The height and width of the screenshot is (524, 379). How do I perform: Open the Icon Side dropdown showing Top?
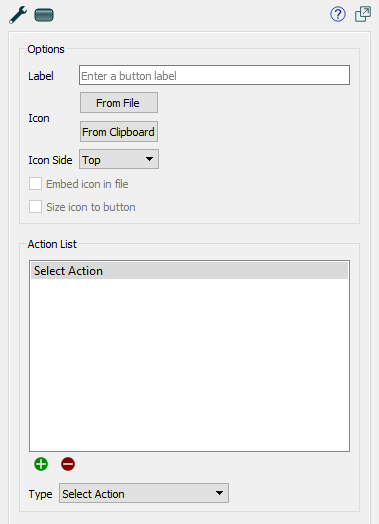[x=119, y=159]
